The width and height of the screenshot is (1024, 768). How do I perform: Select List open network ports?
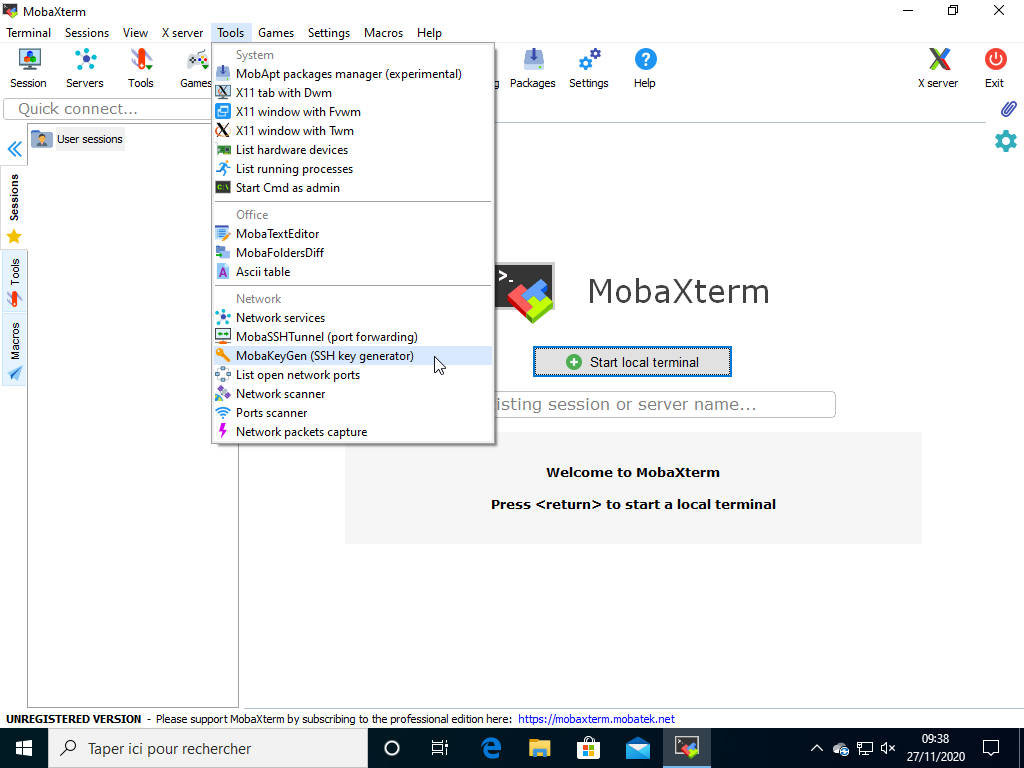353,375
